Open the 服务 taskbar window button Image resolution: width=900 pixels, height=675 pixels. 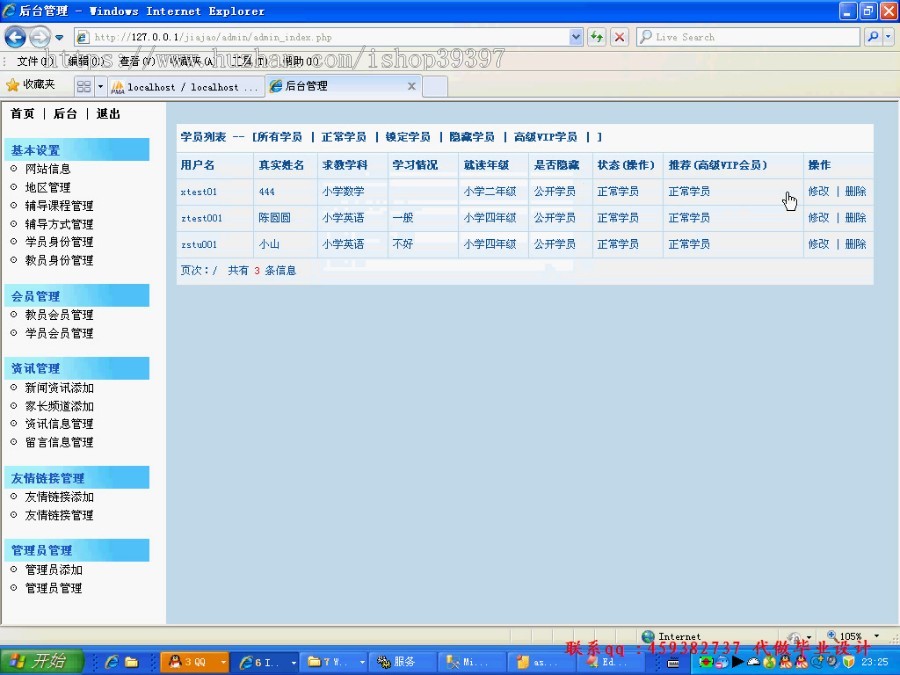coord(402,662)
